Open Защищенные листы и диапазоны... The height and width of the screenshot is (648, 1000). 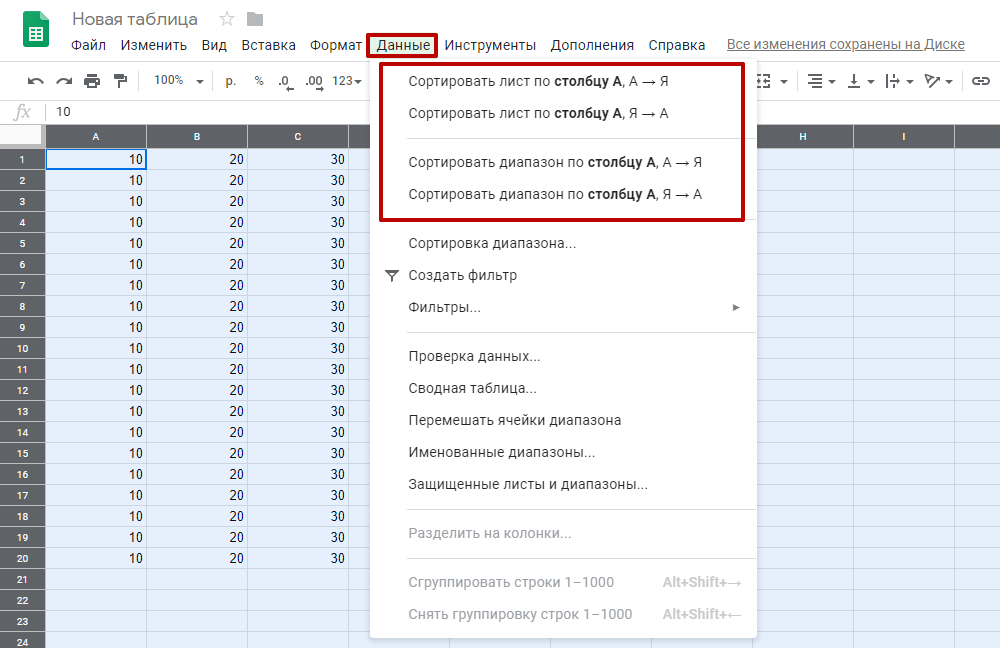[x=563, y=484]
